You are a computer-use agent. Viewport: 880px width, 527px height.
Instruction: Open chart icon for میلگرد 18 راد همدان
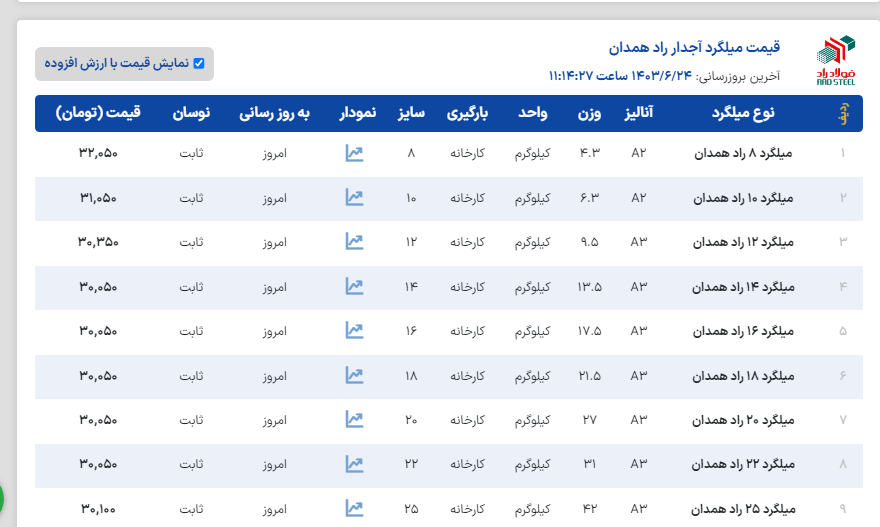point(353,375)
